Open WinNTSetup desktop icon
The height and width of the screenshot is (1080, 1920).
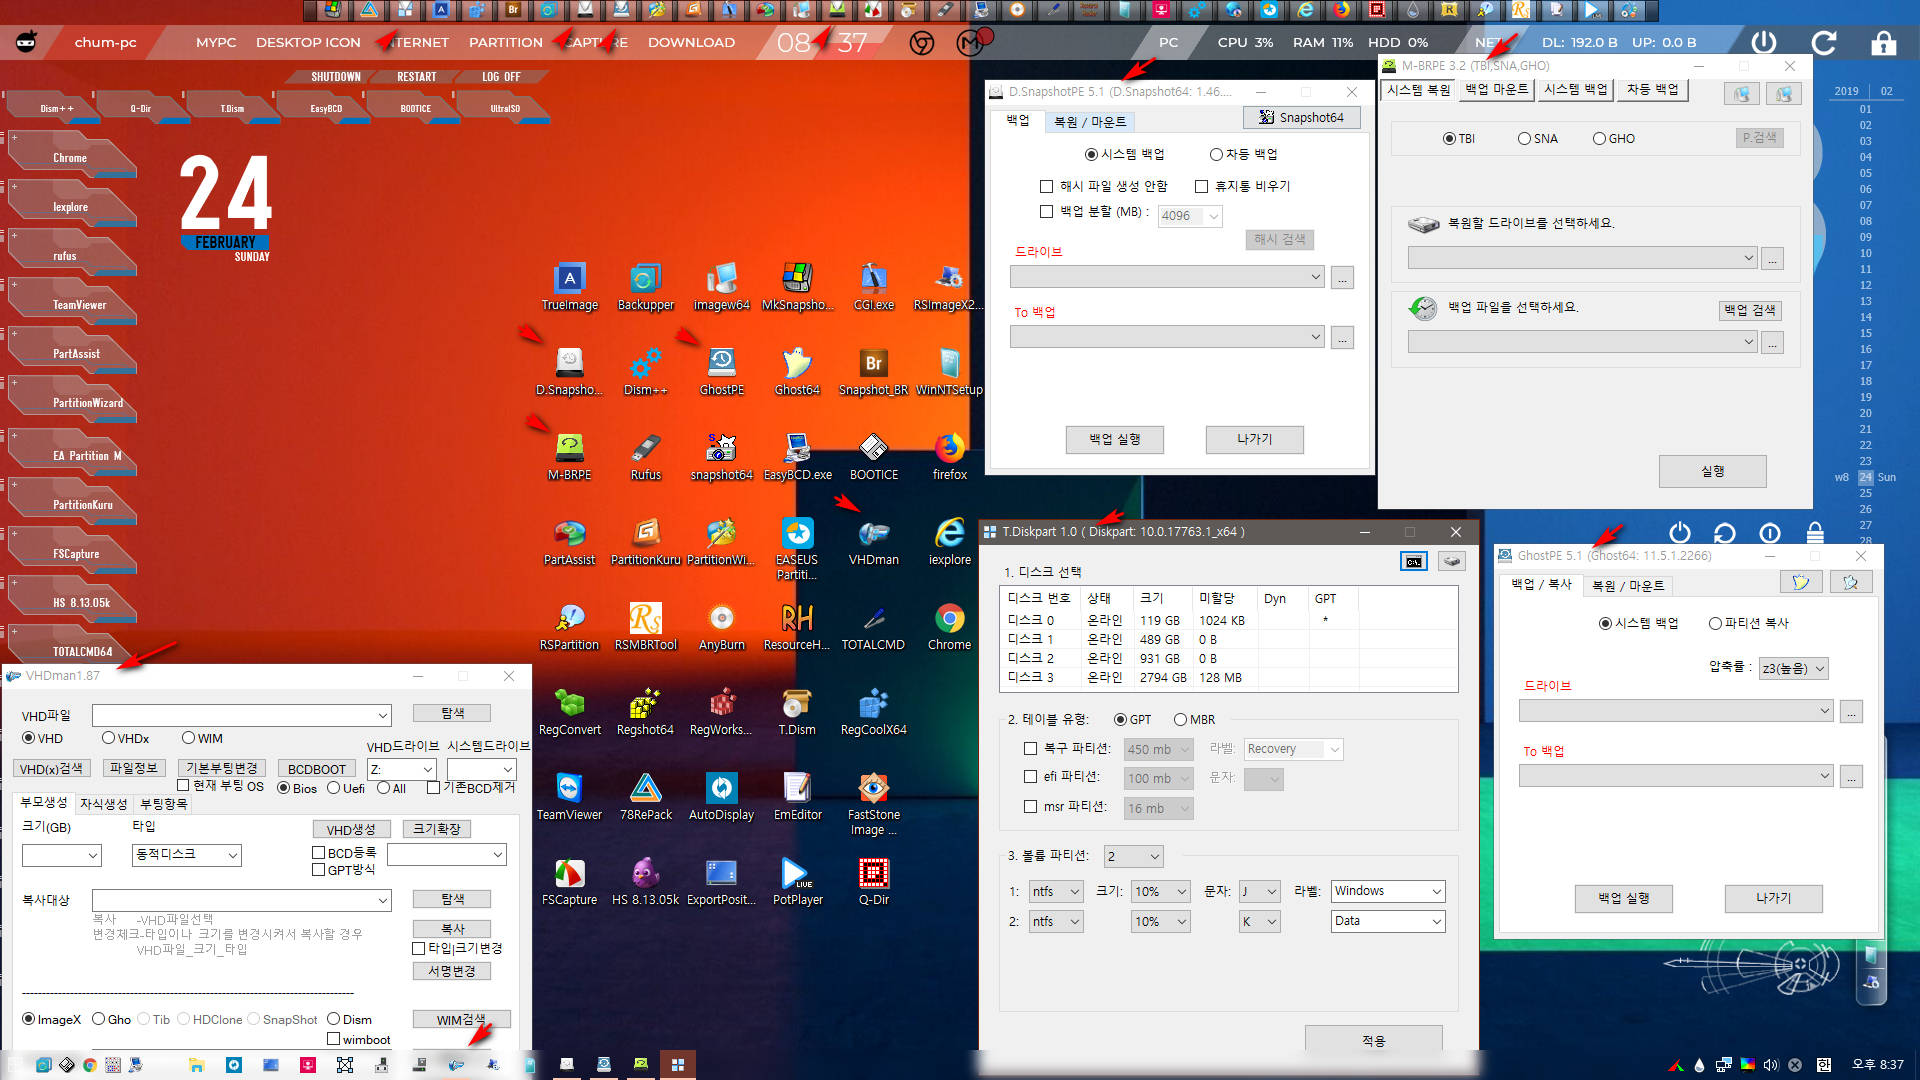[x=949, y=372]
